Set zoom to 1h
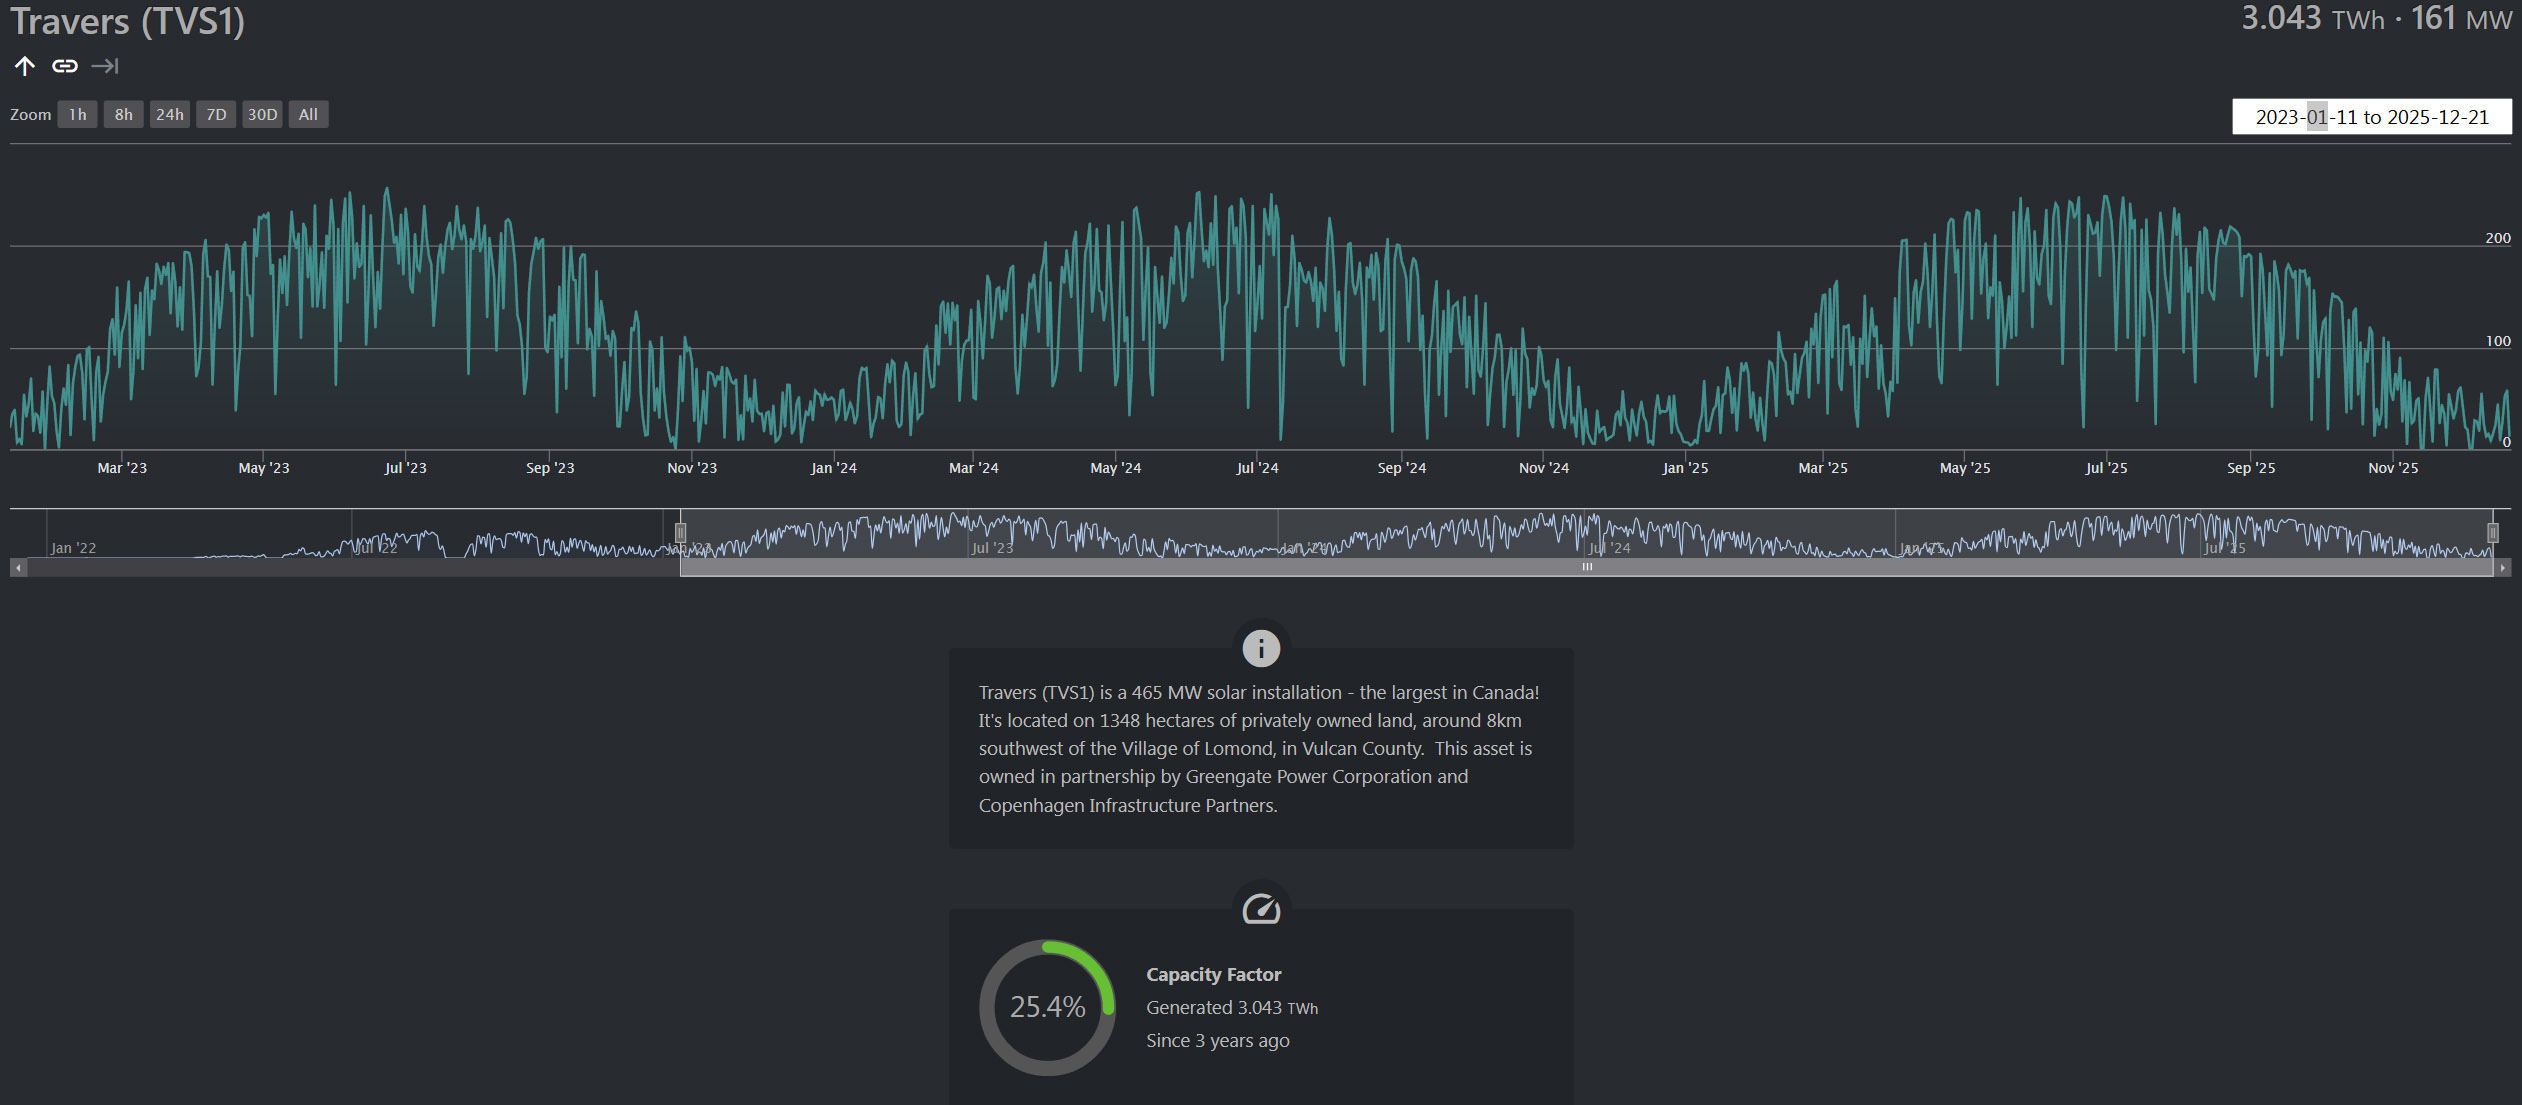2522x1105 pixels. pyautogui.click(x=77, y=114)
